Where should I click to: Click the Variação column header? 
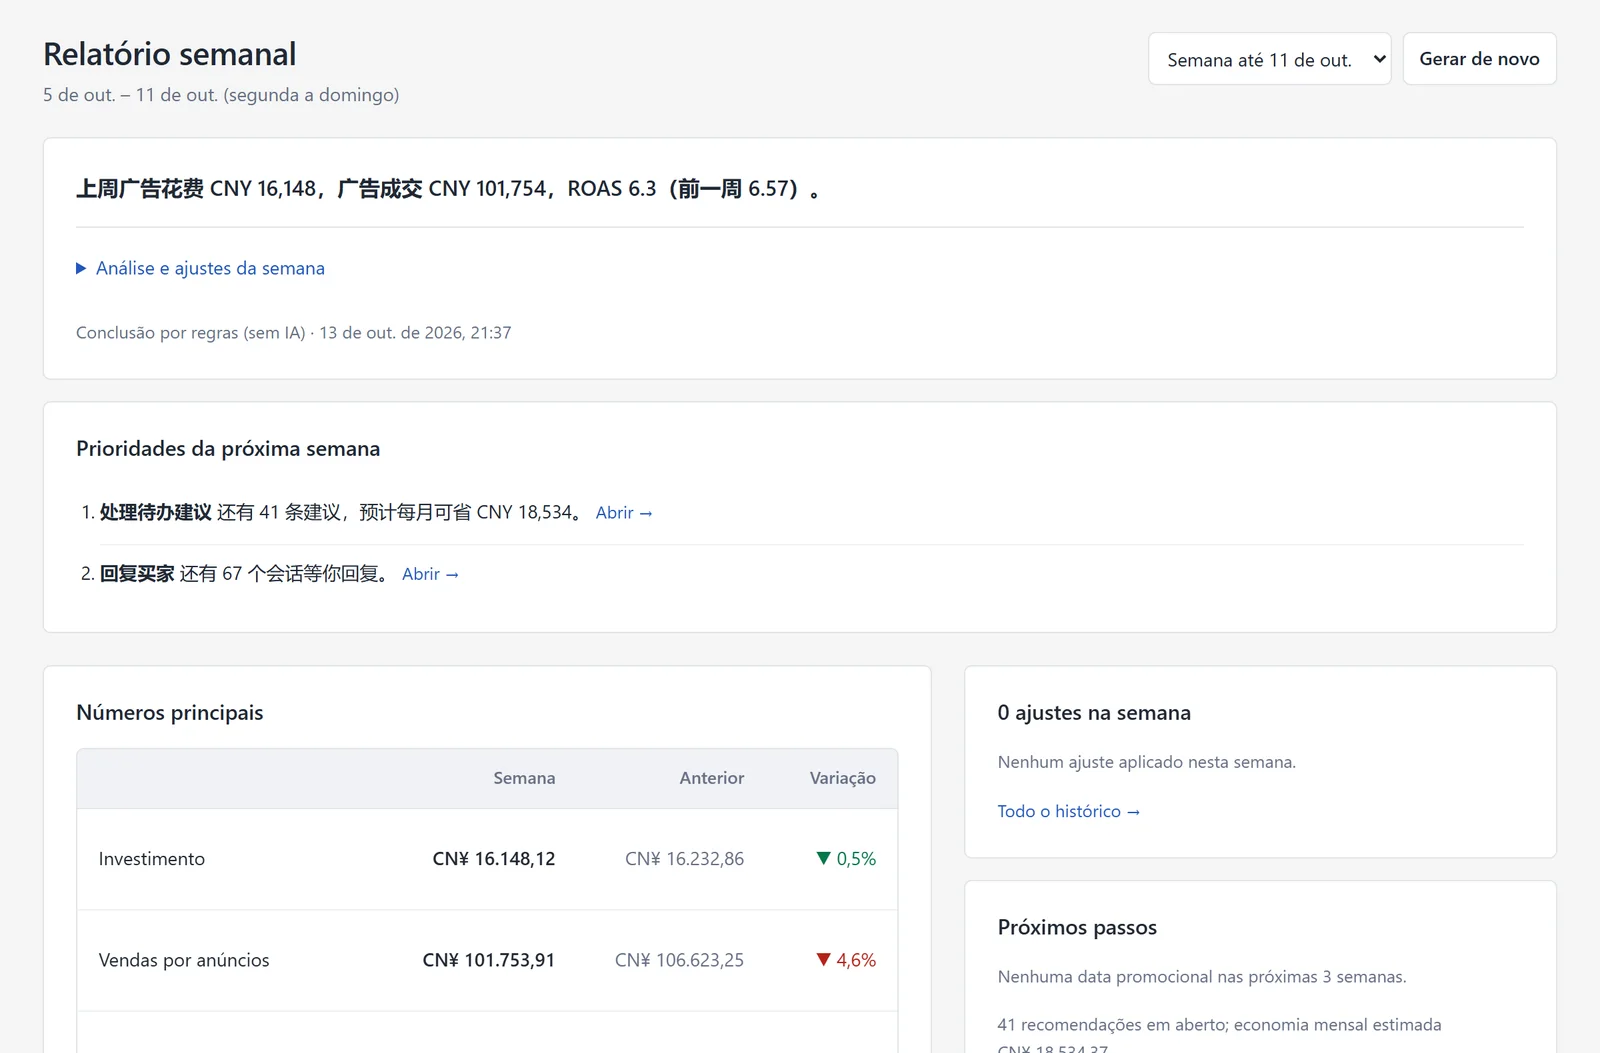tap(843, 778)
